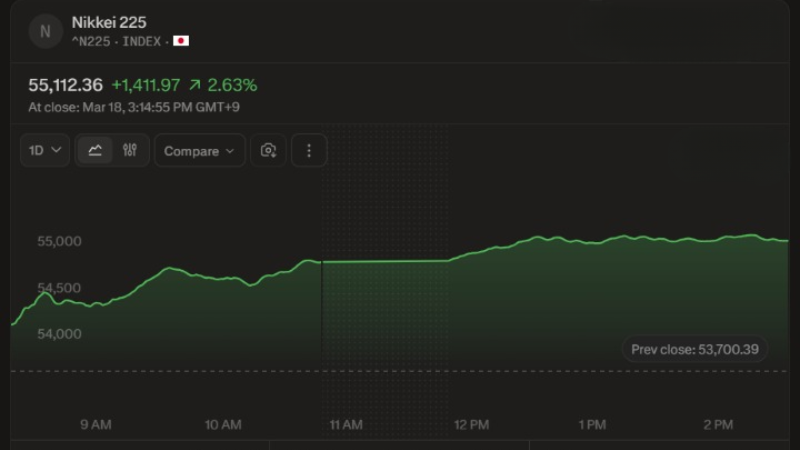Image resolution: width=800 pixels, height=450 pixels.
Task: Click the +1,411.97 change value
Action: coord(145,85)
